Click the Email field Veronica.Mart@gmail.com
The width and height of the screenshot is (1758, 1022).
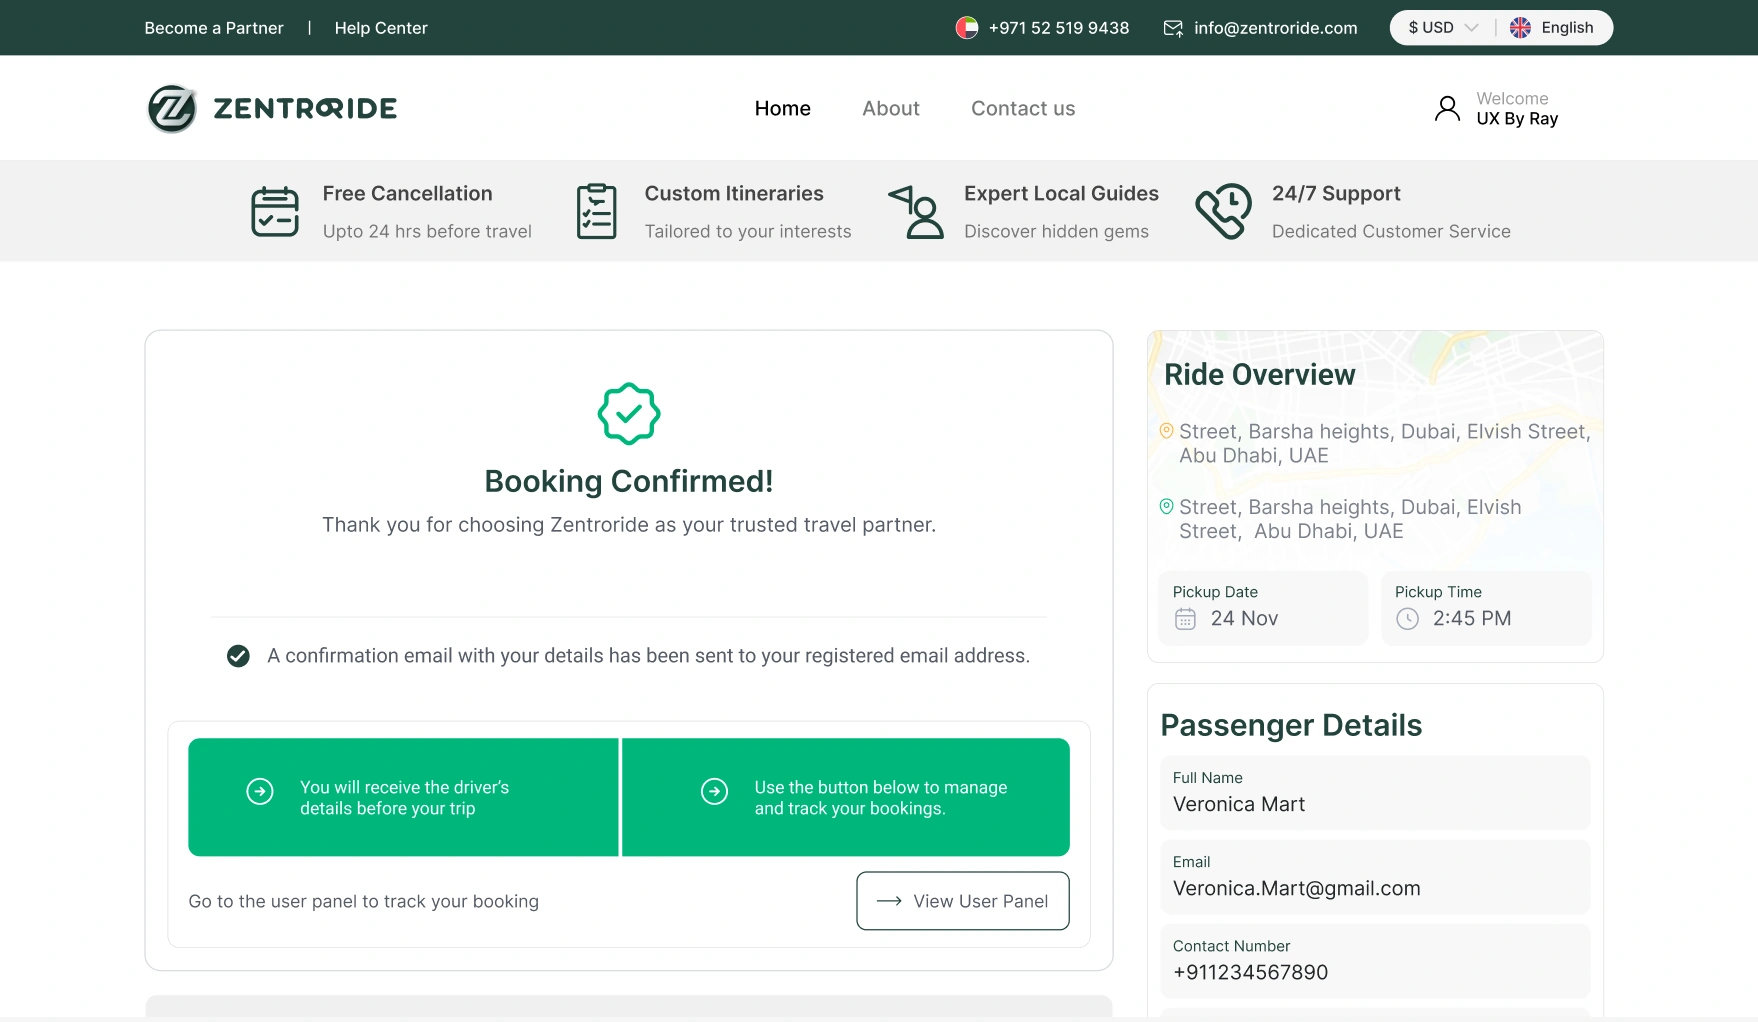click(1375, 876)
